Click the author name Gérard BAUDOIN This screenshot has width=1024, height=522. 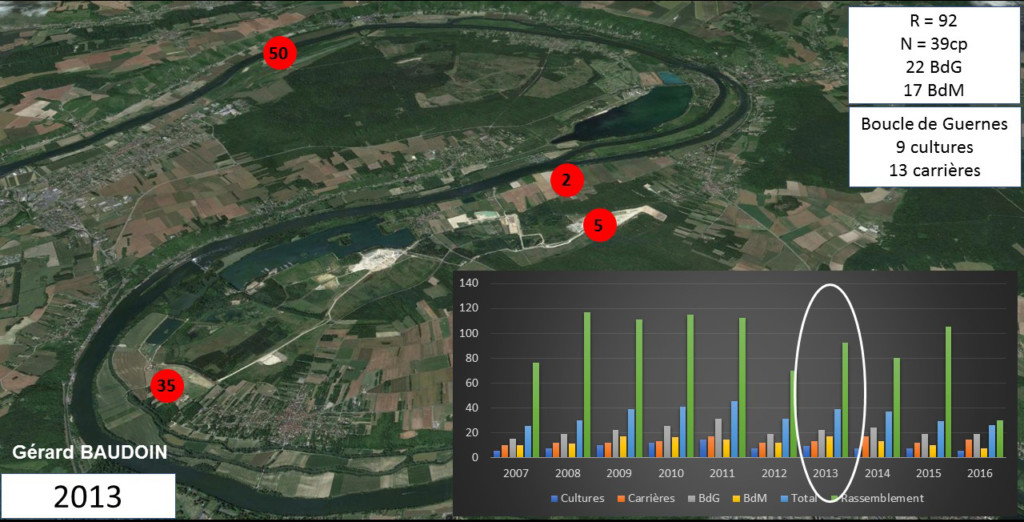(89, 452)
